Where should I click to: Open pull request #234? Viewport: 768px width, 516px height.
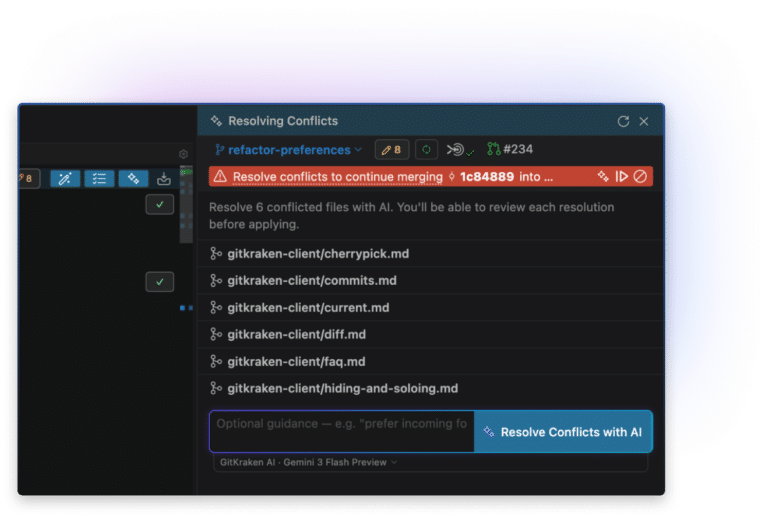[x=510, y=149]
